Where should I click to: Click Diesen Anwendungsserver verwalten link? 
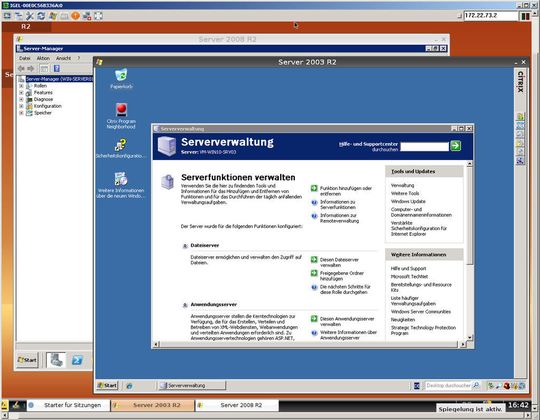point(347,322)
